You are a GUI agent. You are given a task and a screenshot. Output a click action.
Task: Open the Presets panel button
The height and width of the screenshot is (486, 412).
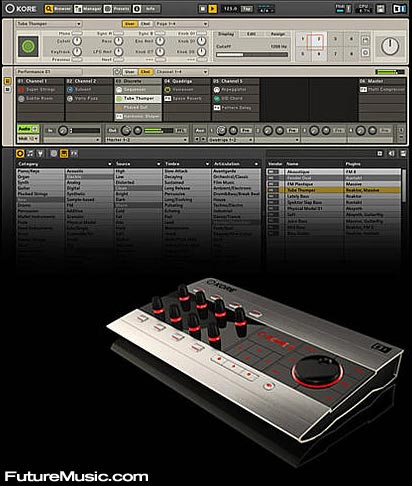pyautogui.click(x=117, y=9)
